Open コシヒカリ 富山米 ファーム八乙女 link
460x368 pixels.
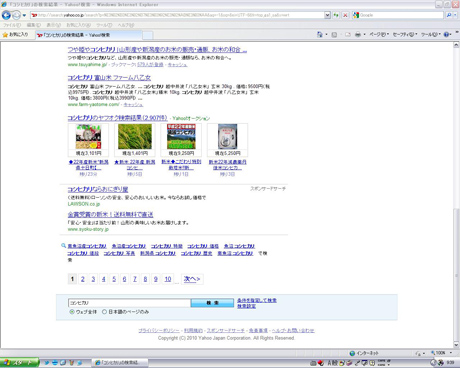(x=109, y=78)
